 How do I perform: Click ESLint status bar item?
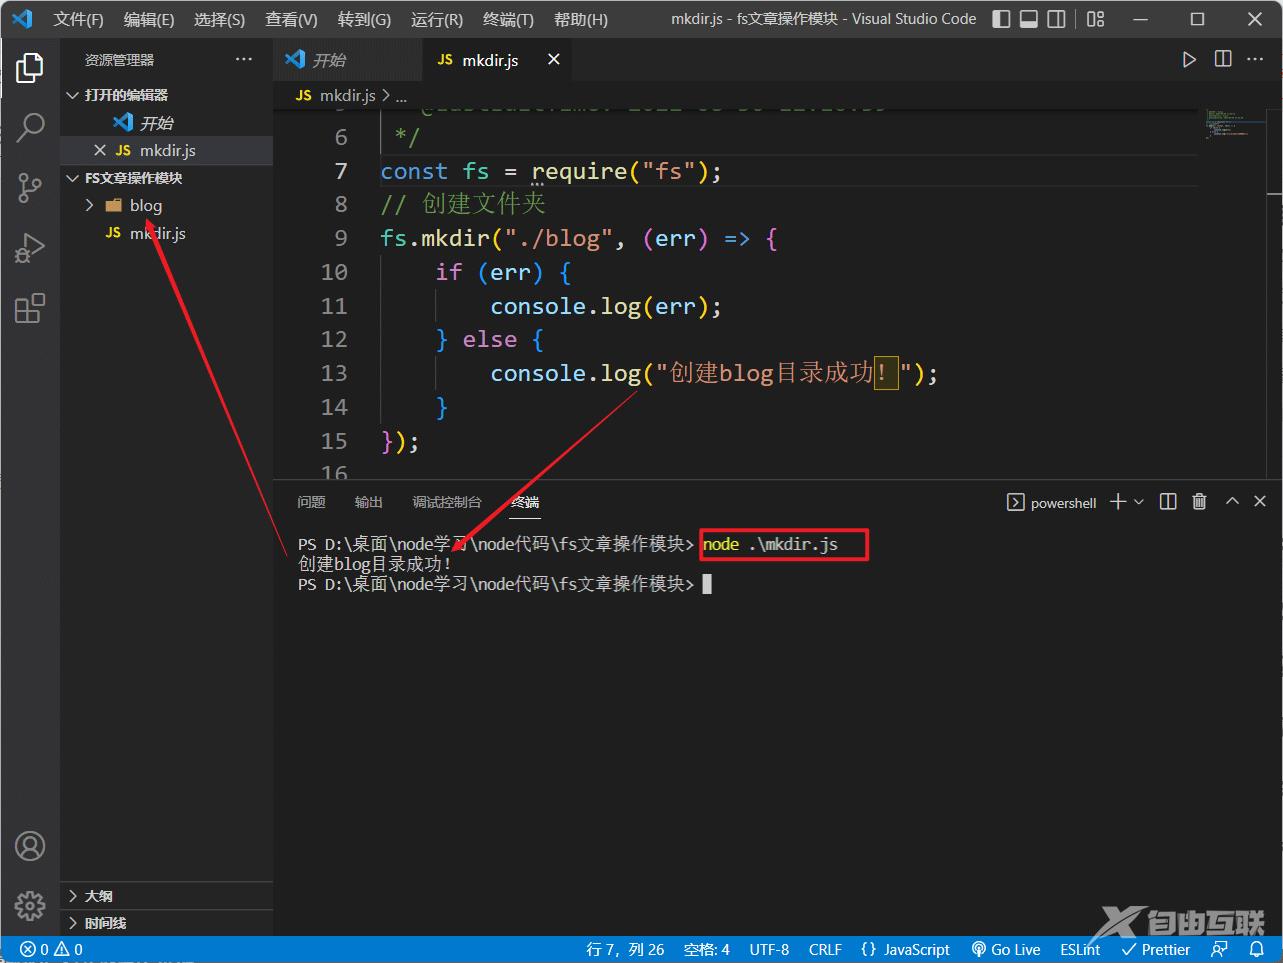click(1080, 950)
